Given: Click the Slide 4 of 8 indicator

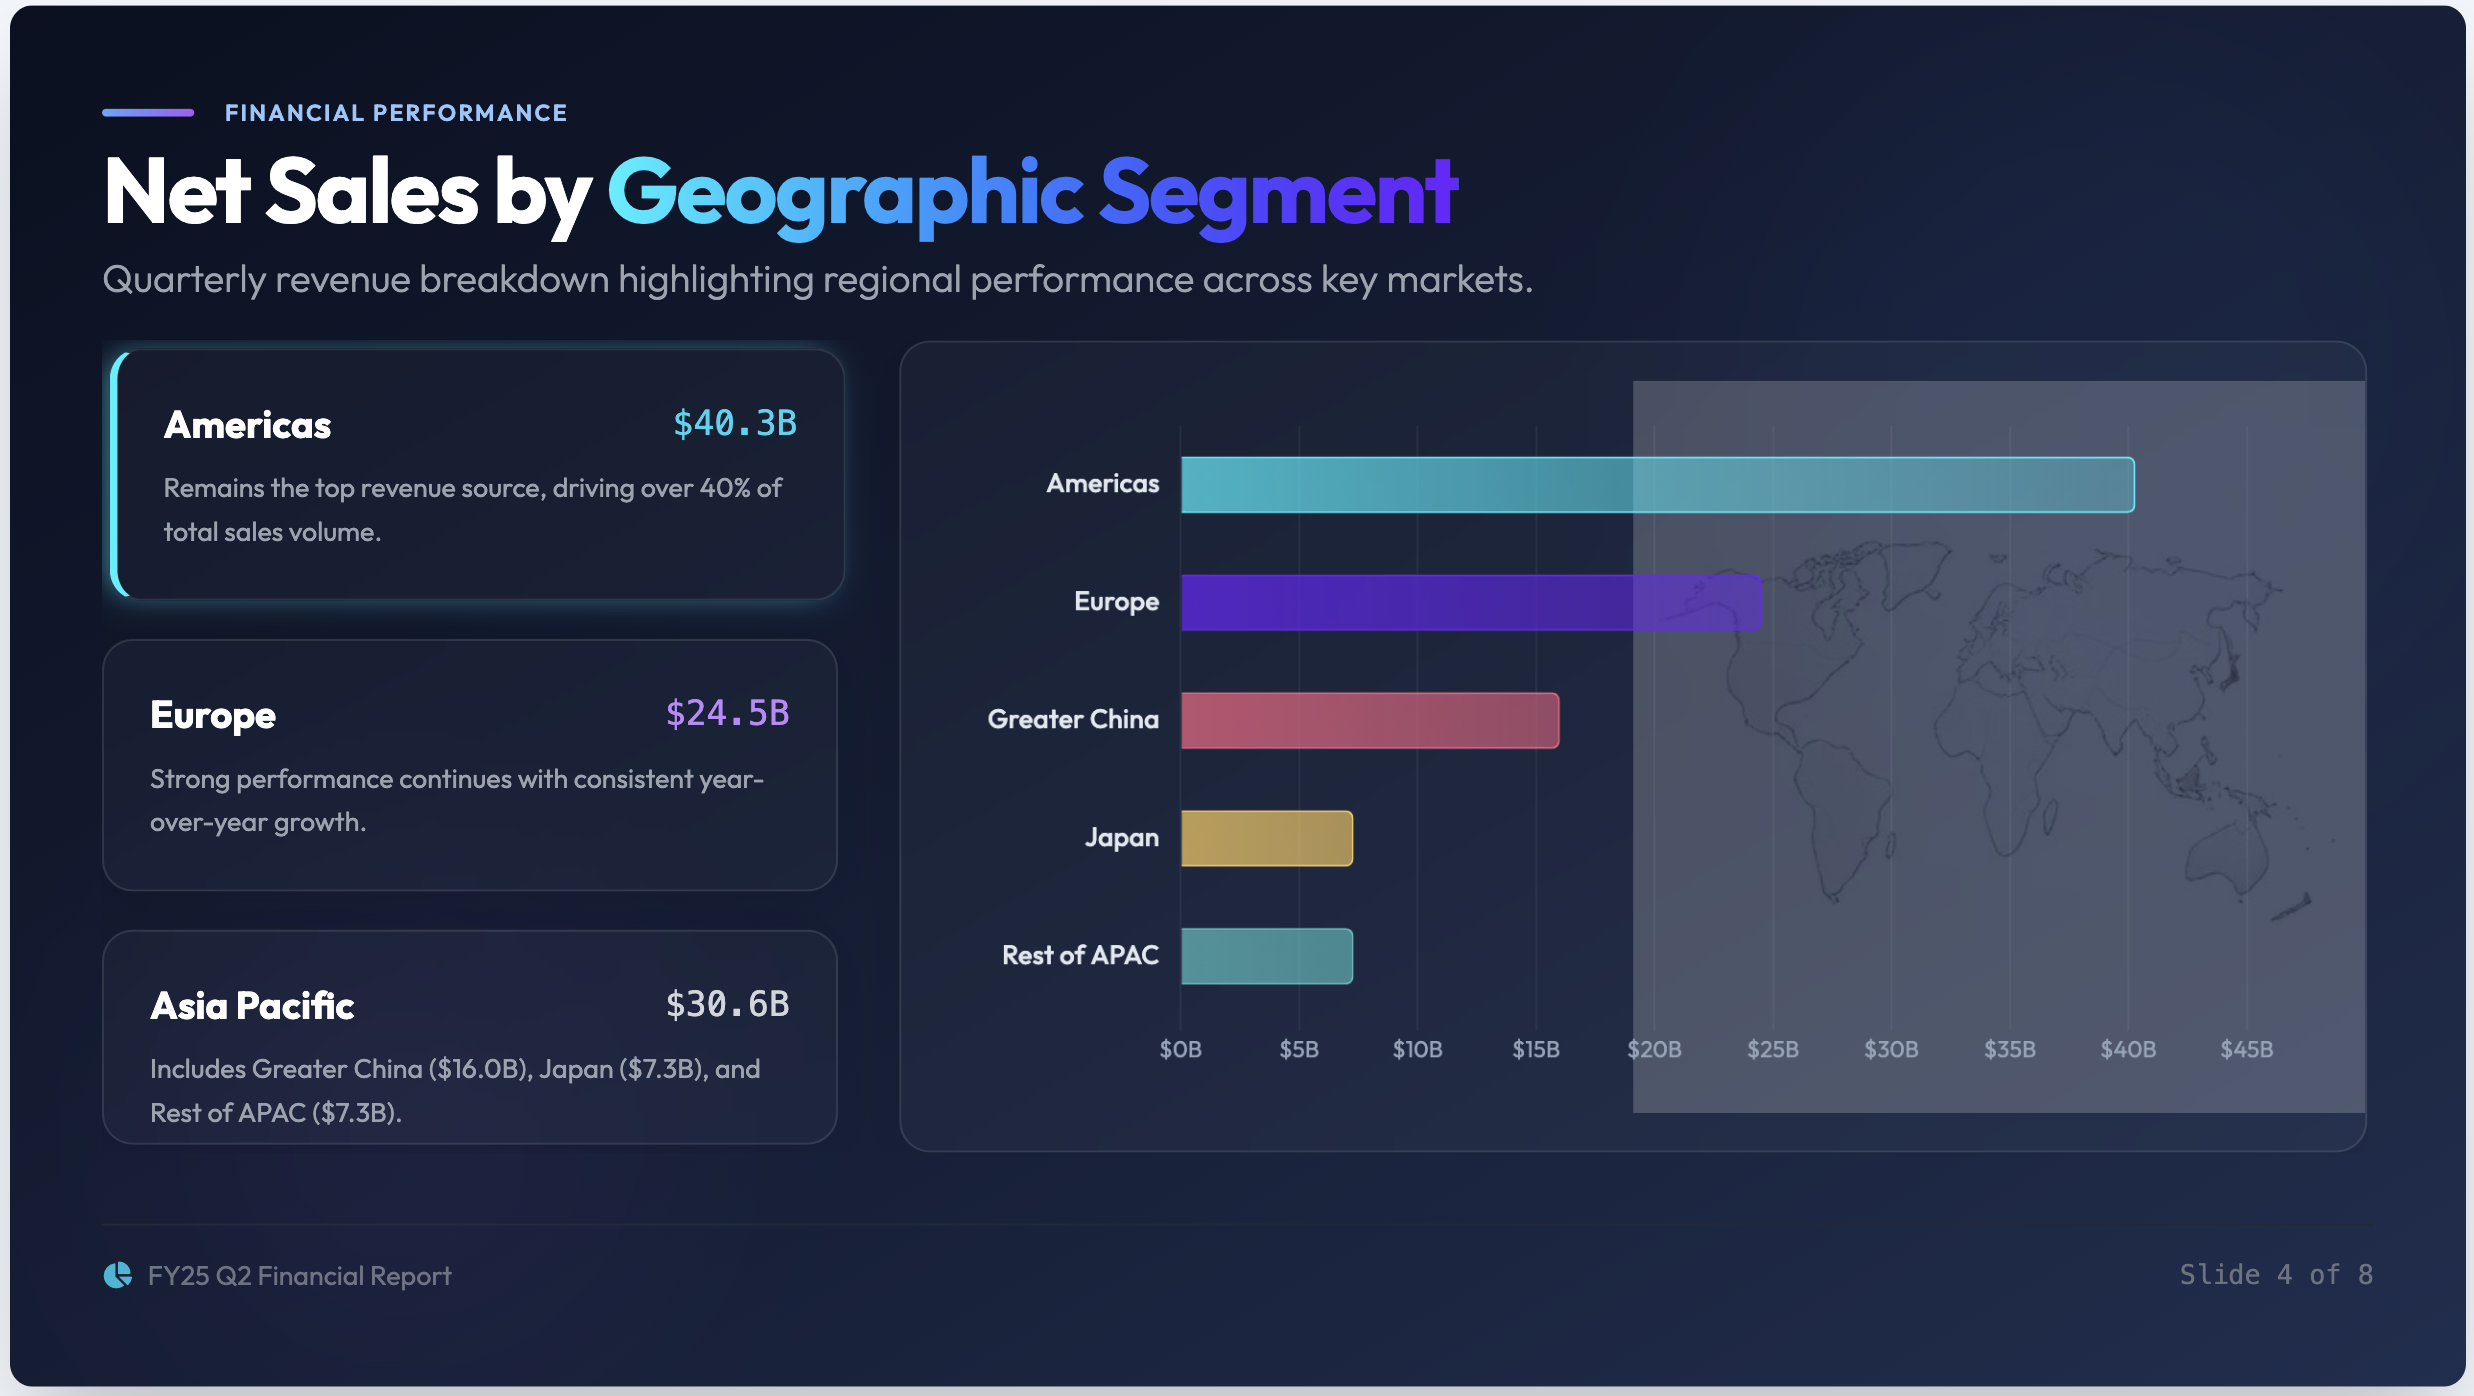Looking at the screenshot, I should pyautogui.click(x=2276, y=1274).
